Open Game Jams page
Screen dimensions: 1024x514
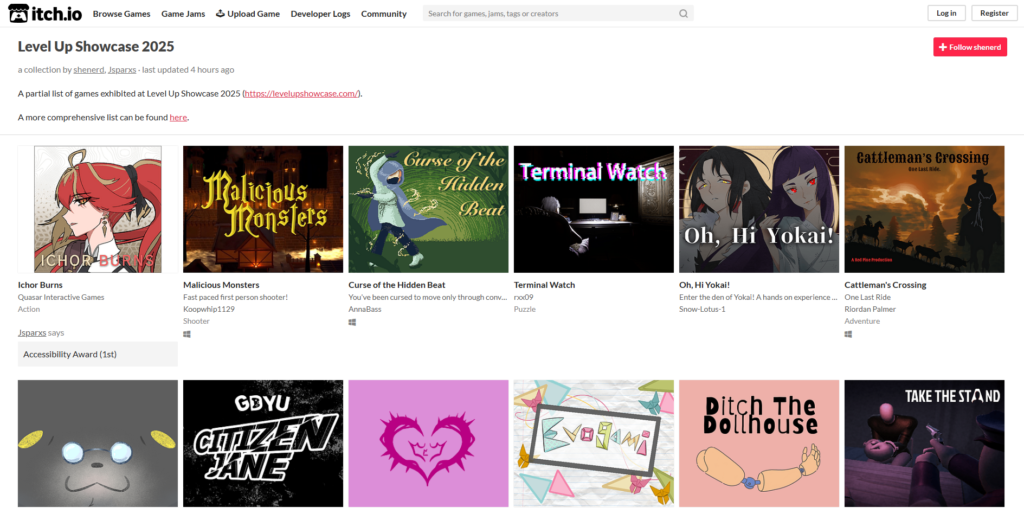pos(183,14)
